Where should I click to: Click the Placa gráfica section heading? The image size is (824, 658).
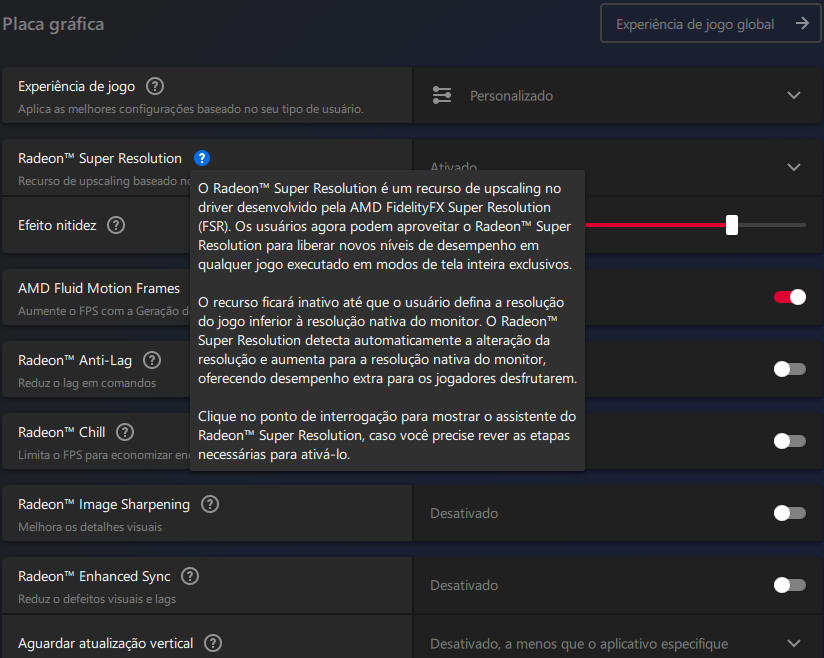pos(53,24)
